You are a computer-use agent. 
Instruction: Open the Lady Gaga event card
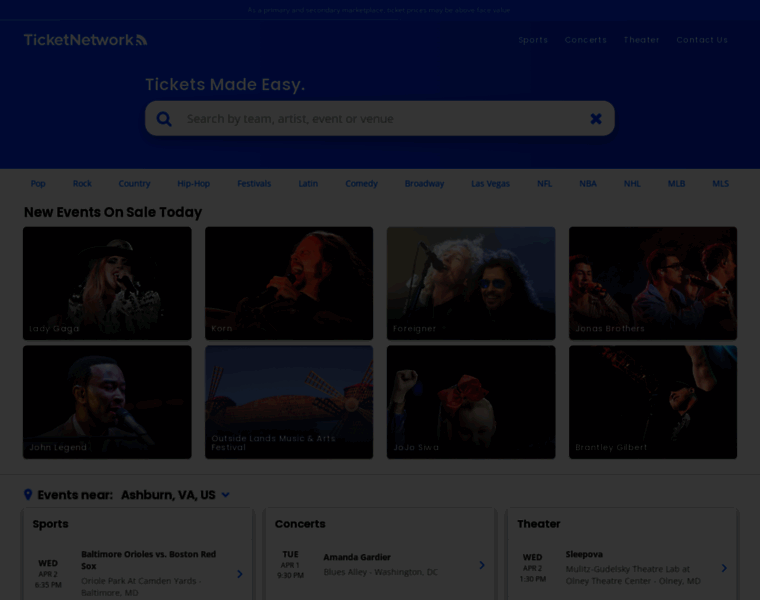107,283
